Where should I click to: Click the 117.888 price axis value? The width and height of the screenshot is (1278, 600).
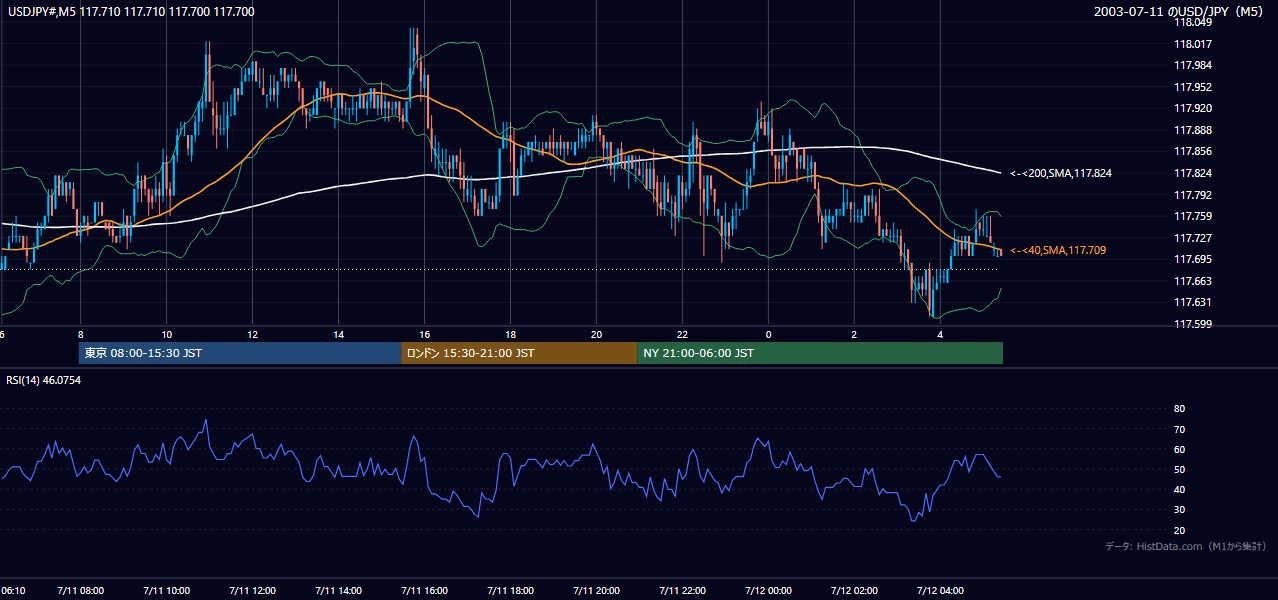click(x=1193, y=130)
